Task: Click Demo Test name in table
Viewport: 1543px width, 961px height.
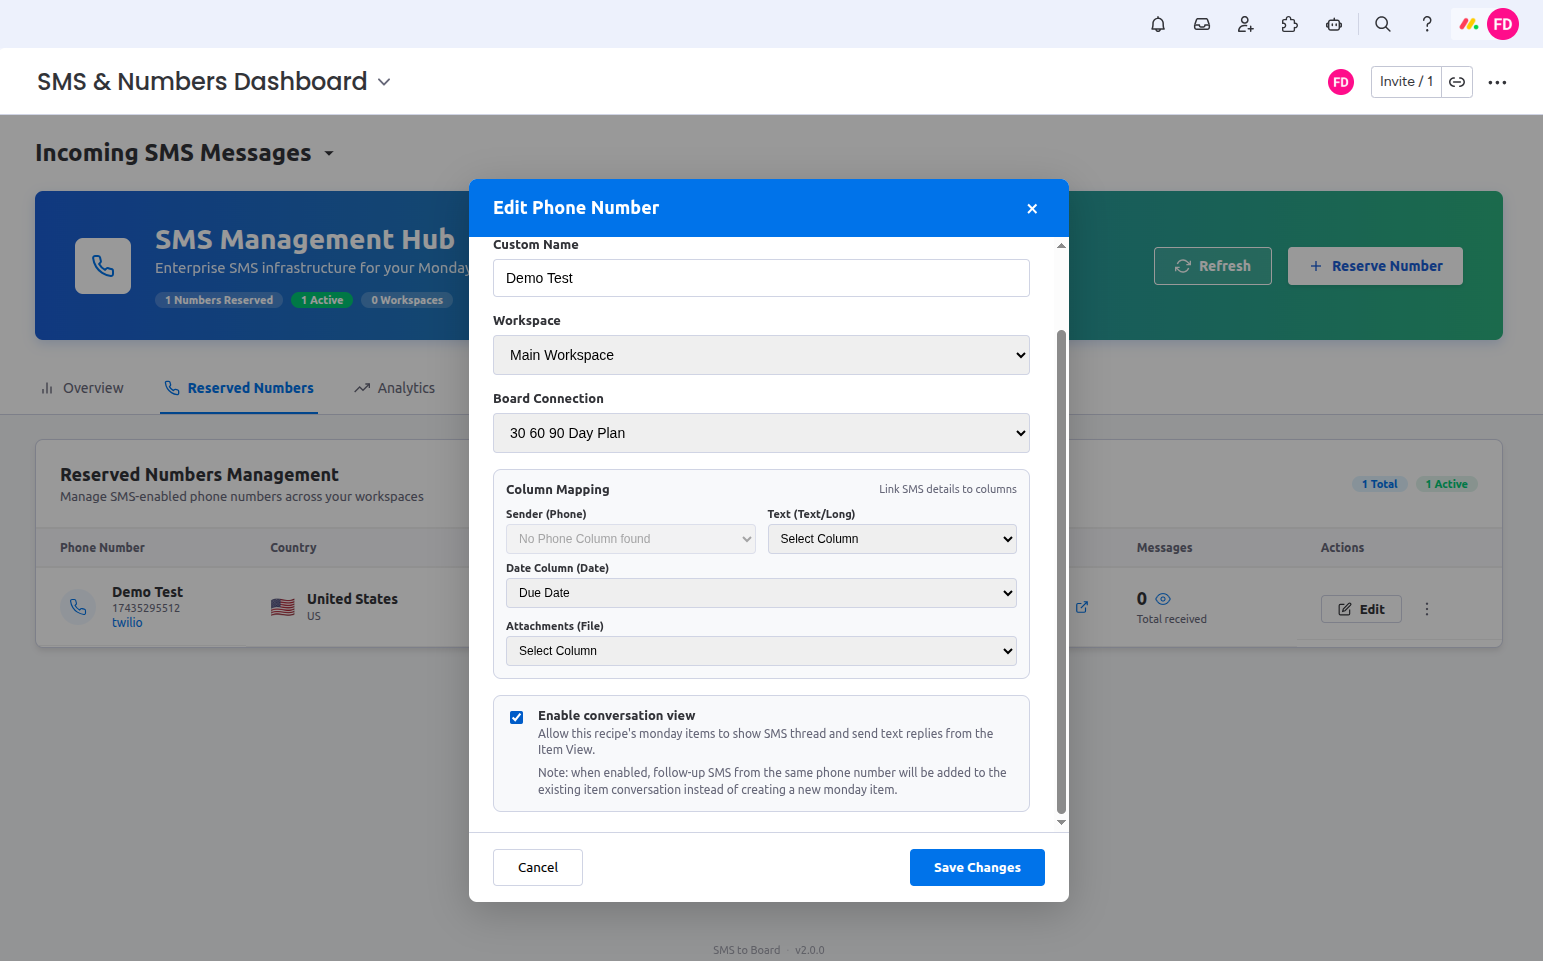Action: coord(147,592)
